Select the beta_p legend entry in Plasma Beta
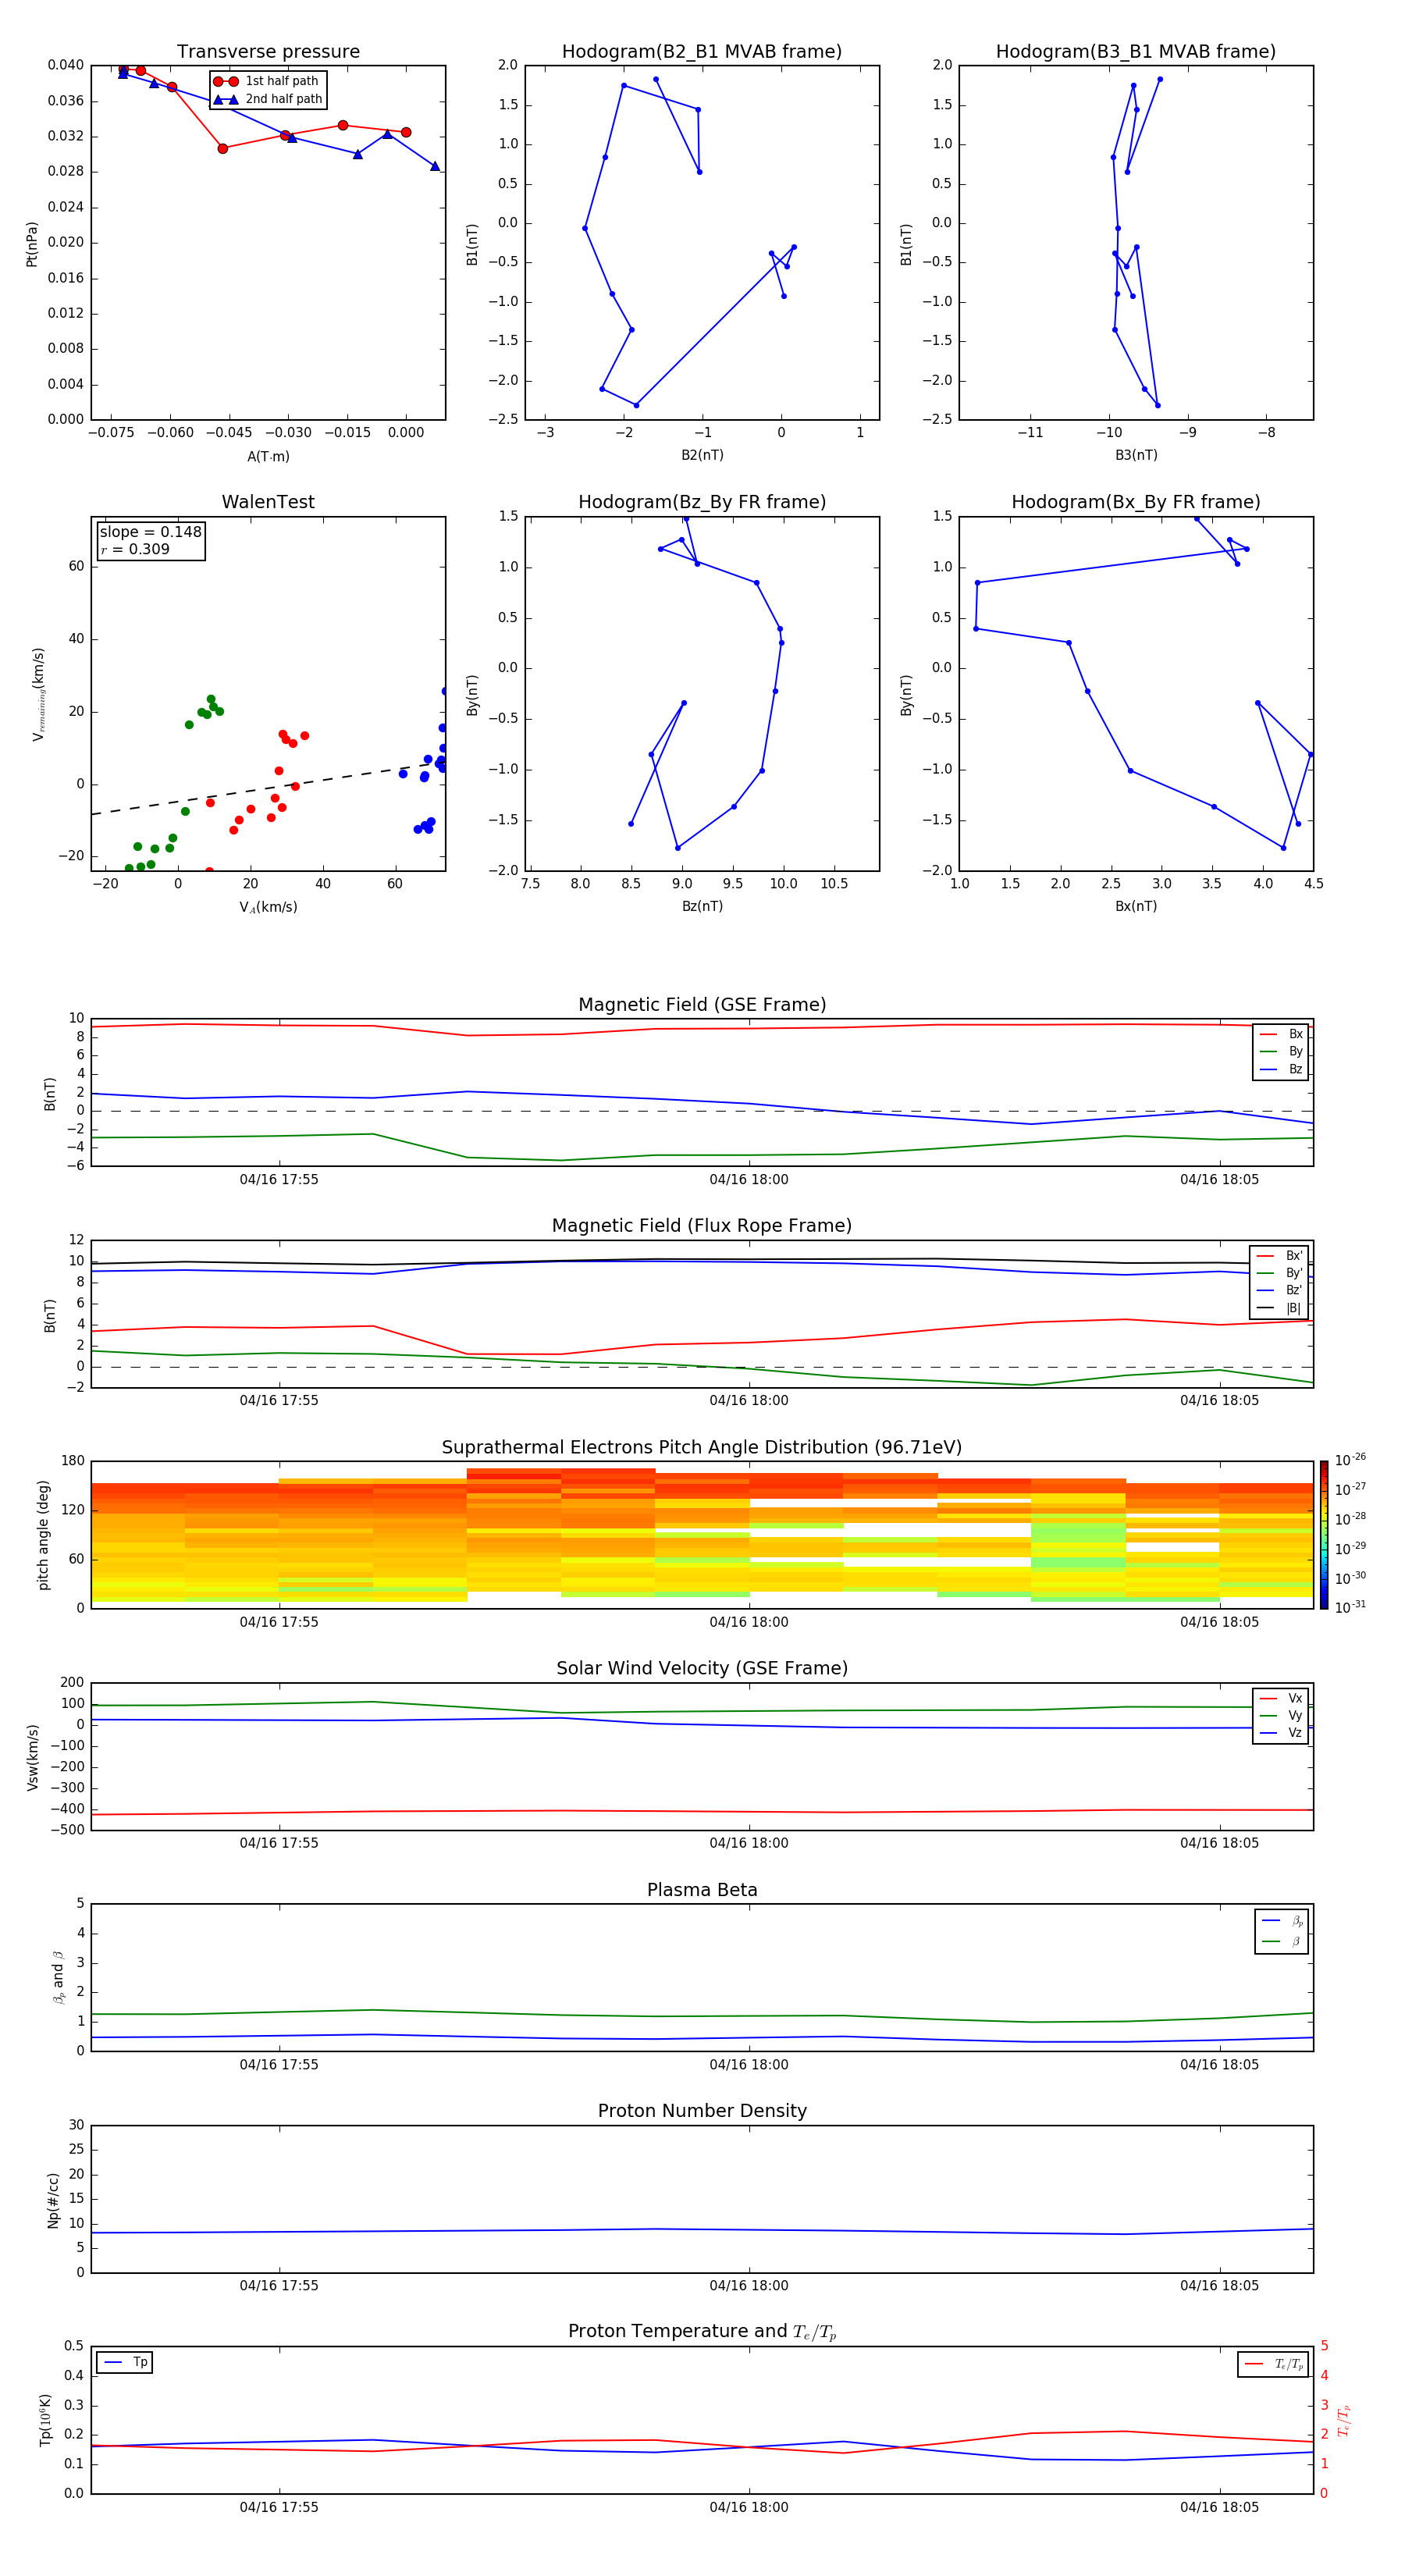This screenshot has width=1405, height=2576. (x=1282, y=1921)
